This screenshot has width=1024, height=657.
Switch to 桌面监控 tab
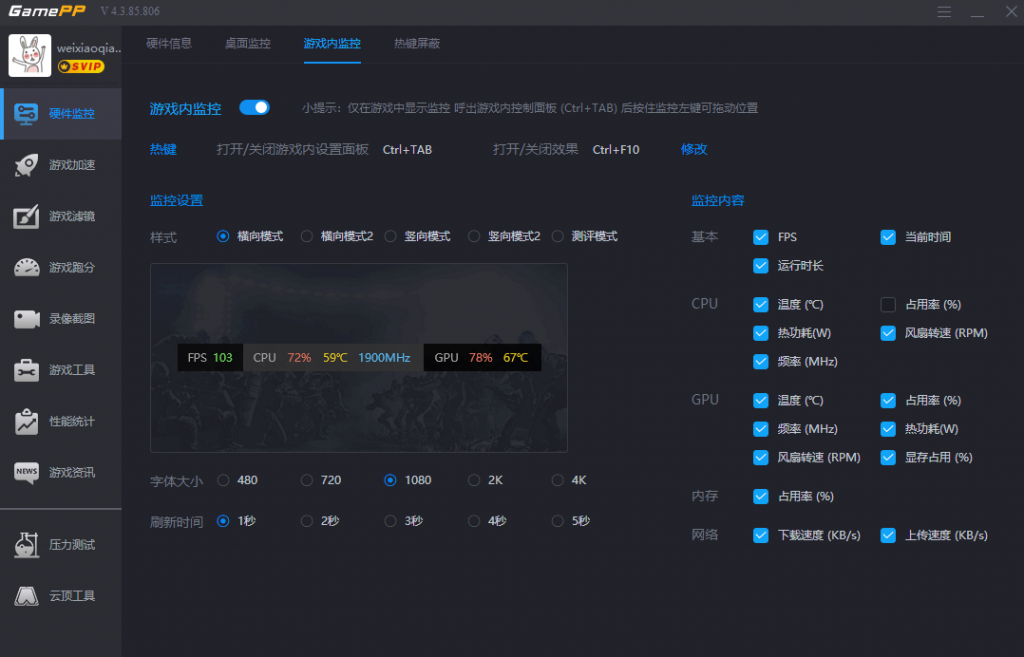point(248,44)
